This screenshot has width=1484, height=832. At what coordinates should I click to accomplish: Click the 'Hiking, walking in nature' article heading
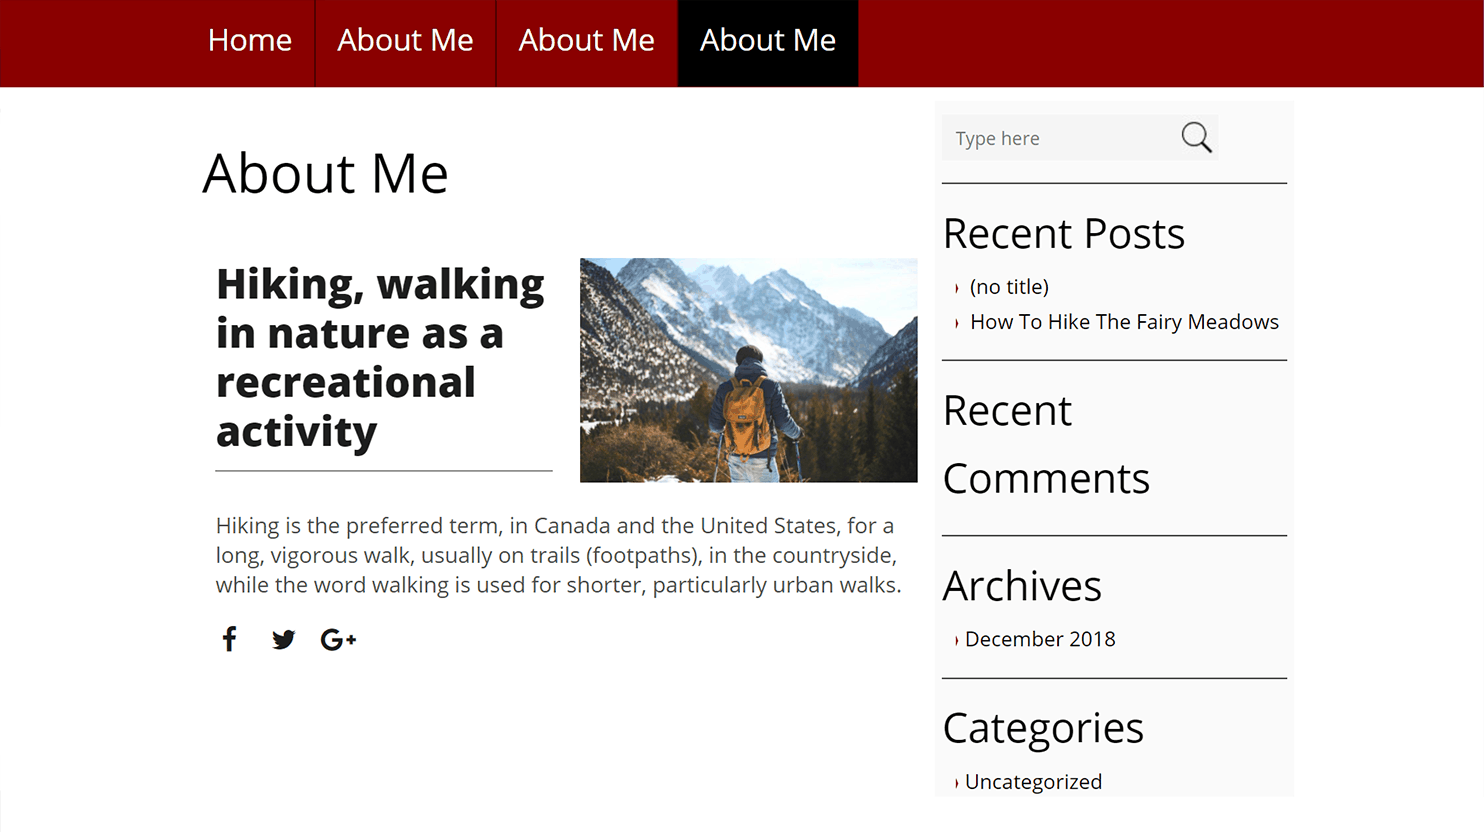[x=380, y=358]
